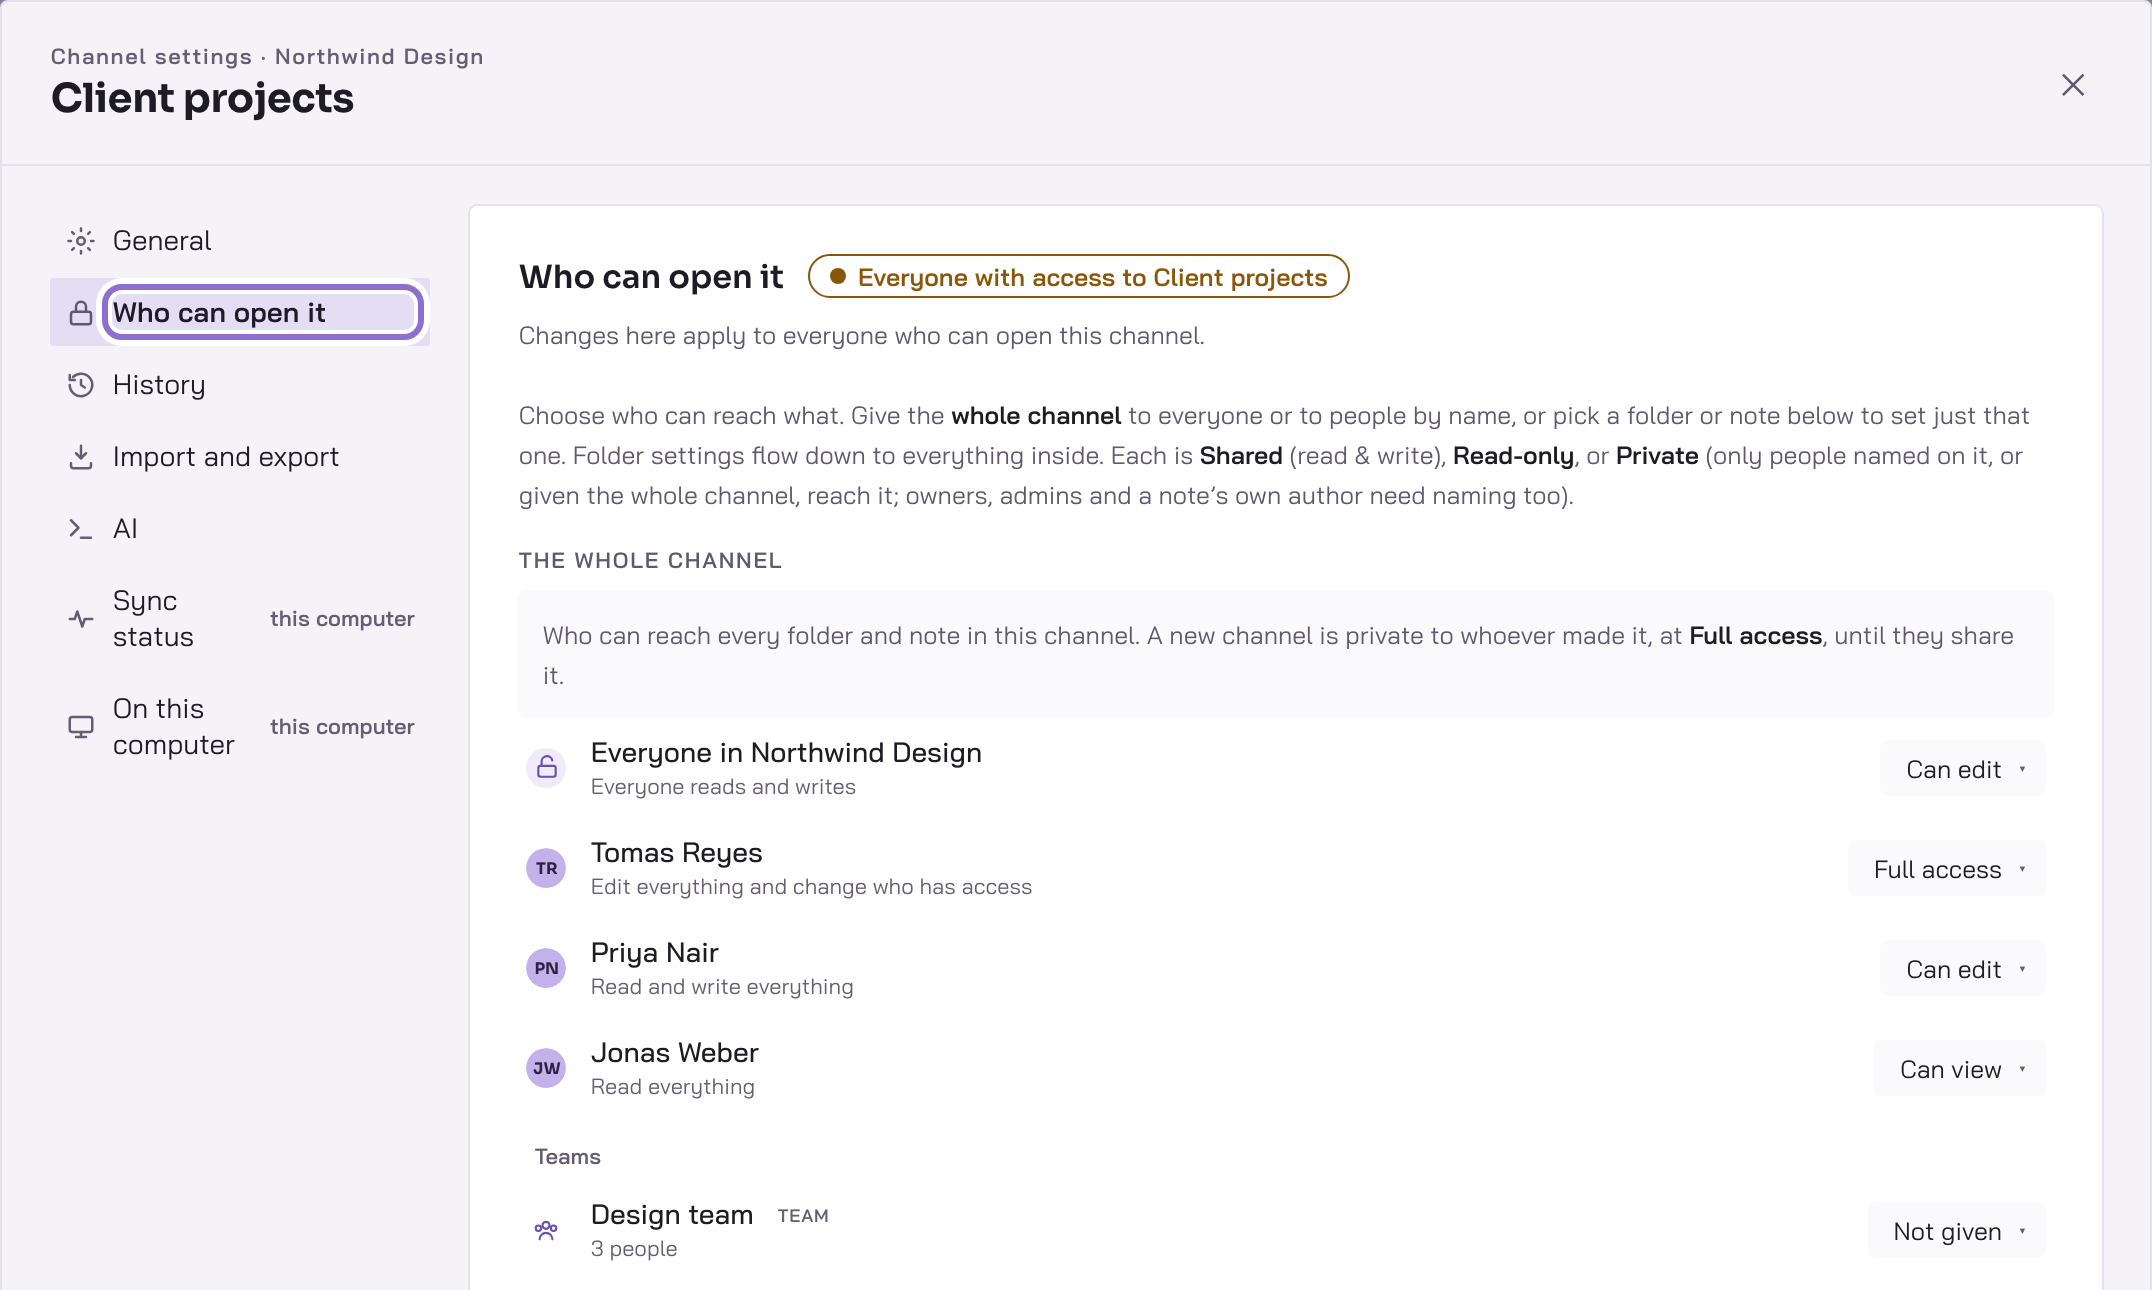
Task: Go to the History section
Action: pos(240,385)
